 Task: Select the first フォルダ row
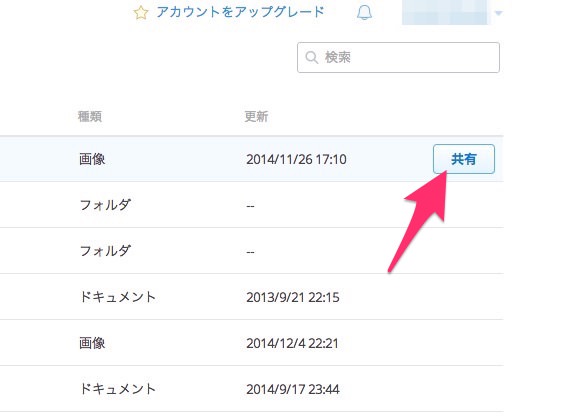coord(252,205)
